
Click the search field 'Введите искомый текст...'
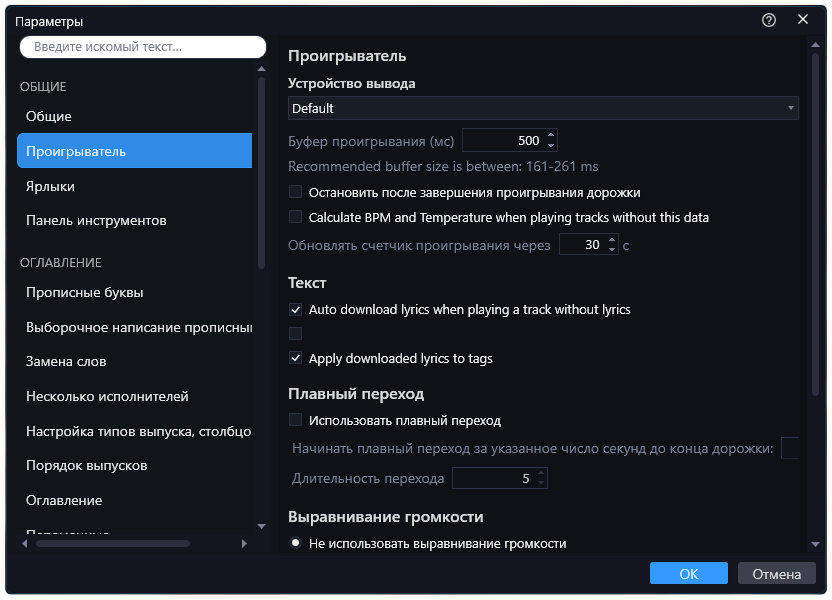[x=143, y=47]
